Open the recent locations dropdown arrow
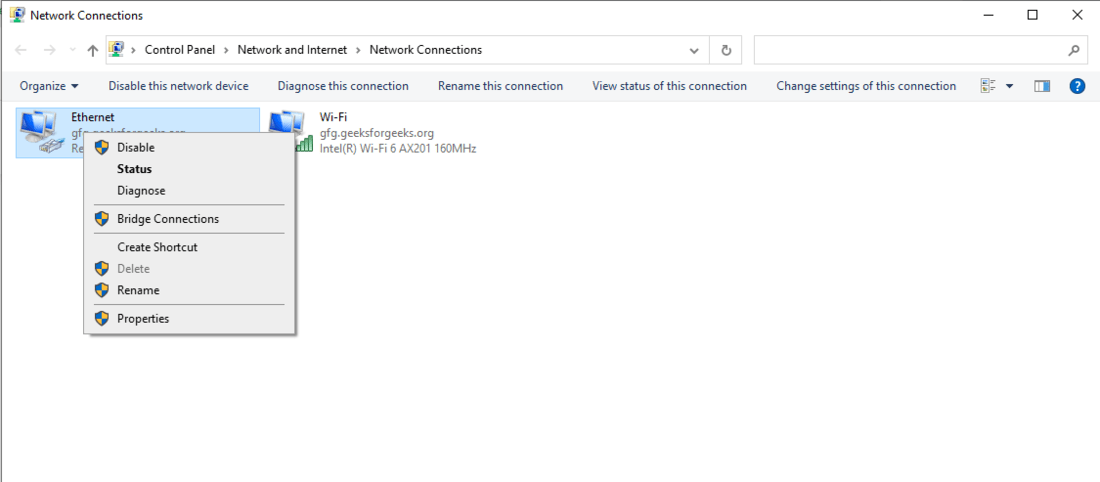This screenshot has width=1100, height=482. click(72, 50)
